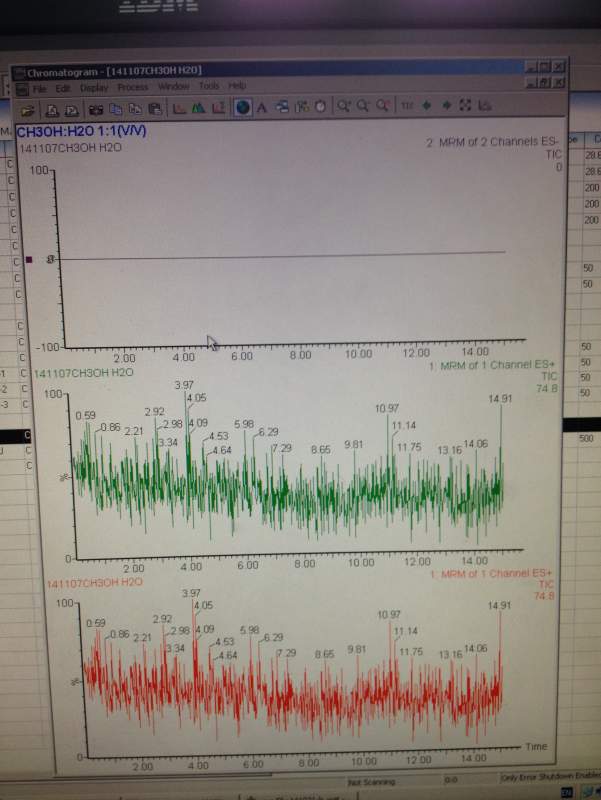Screen dimensions: 601x800
Task: Click the 14.91 peak in red chromatogram
Action: tap(499, 606)
